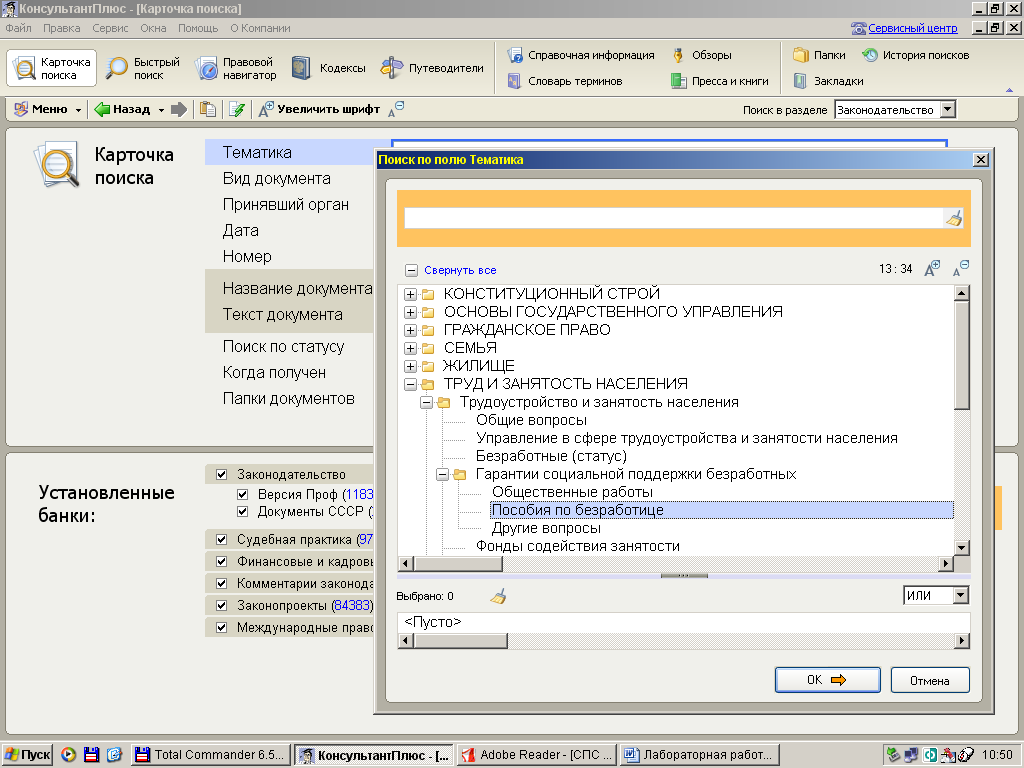This screenshot has height=768, width=1024.
Task: Click Отмена button
Action: point(930,680)
